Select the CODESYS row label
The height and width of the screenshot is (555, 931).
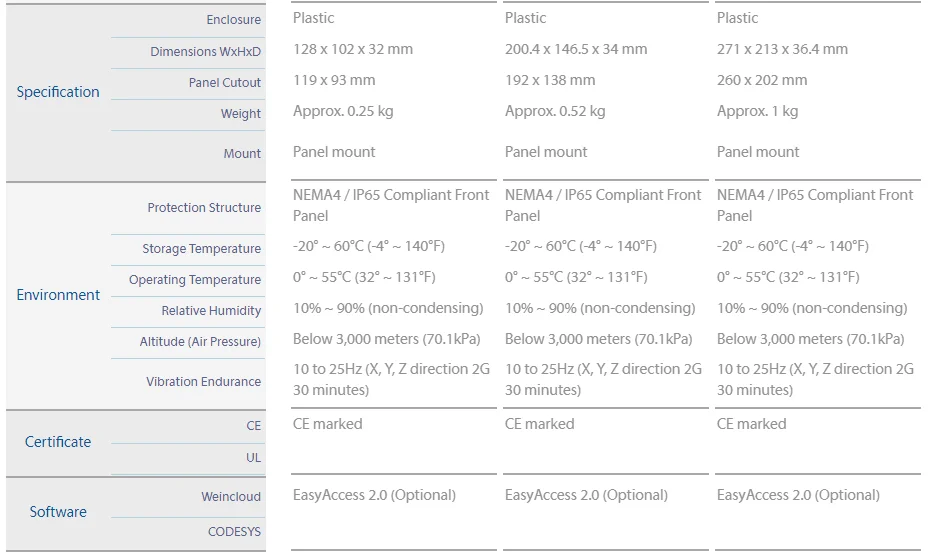pyautogui.click(x=234, y=532)
